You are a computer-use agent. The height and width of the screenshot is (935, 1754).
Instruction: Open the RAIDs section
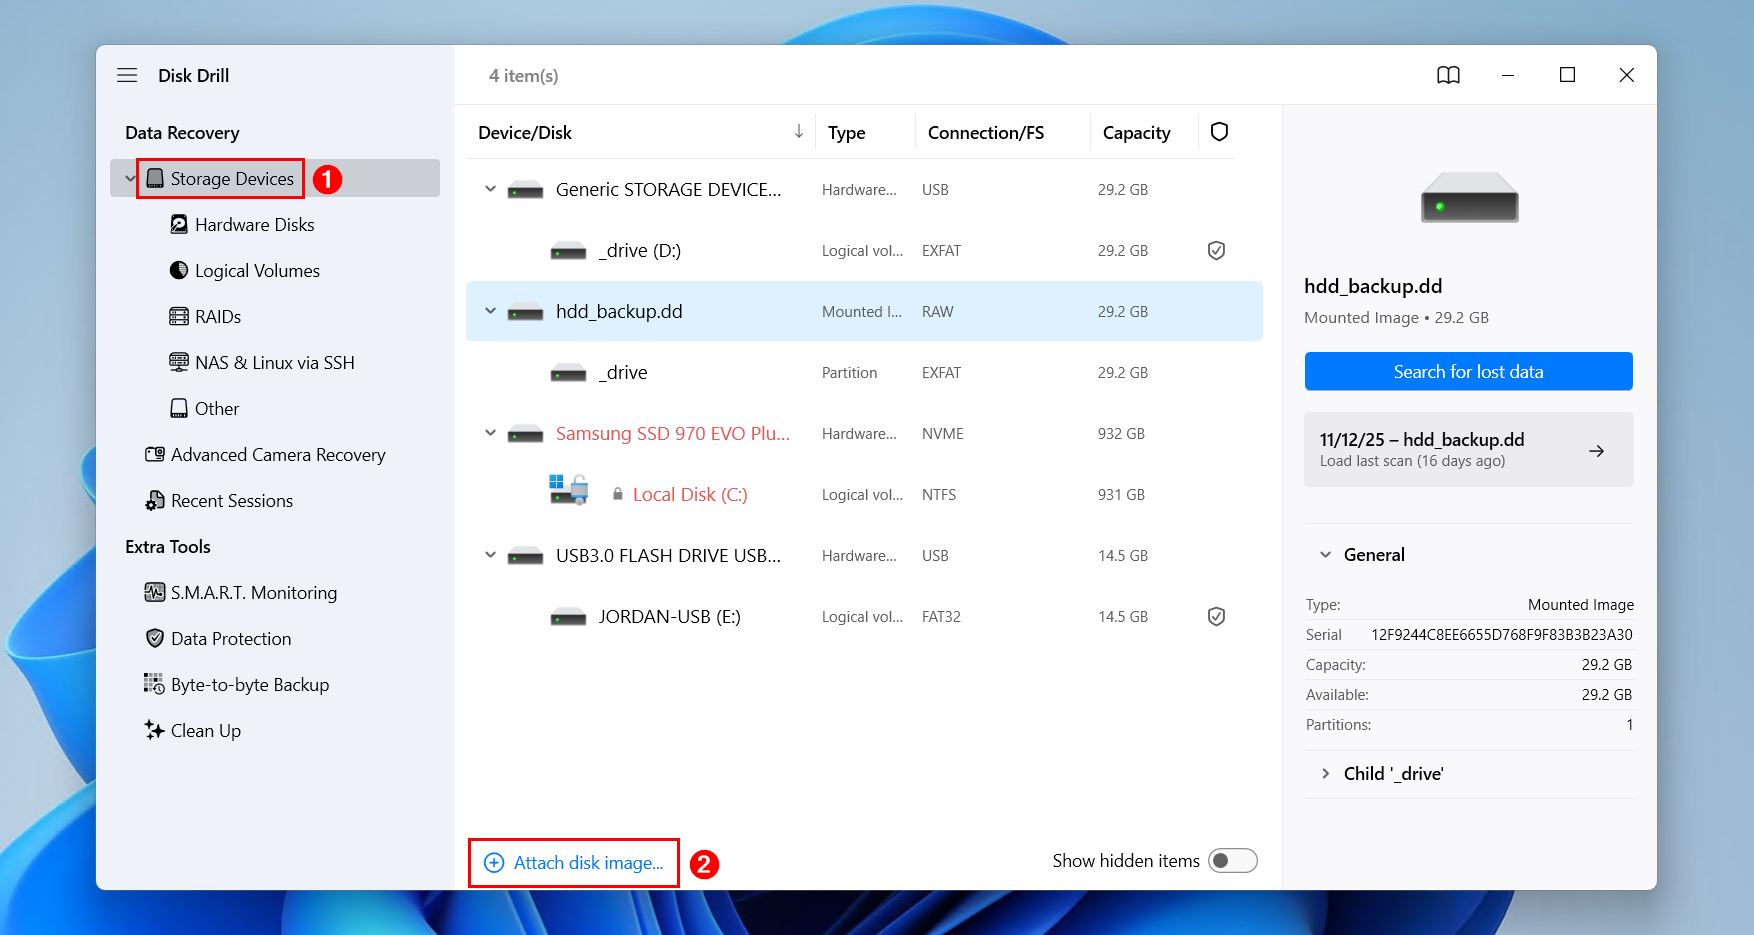(x=214, y=316)
